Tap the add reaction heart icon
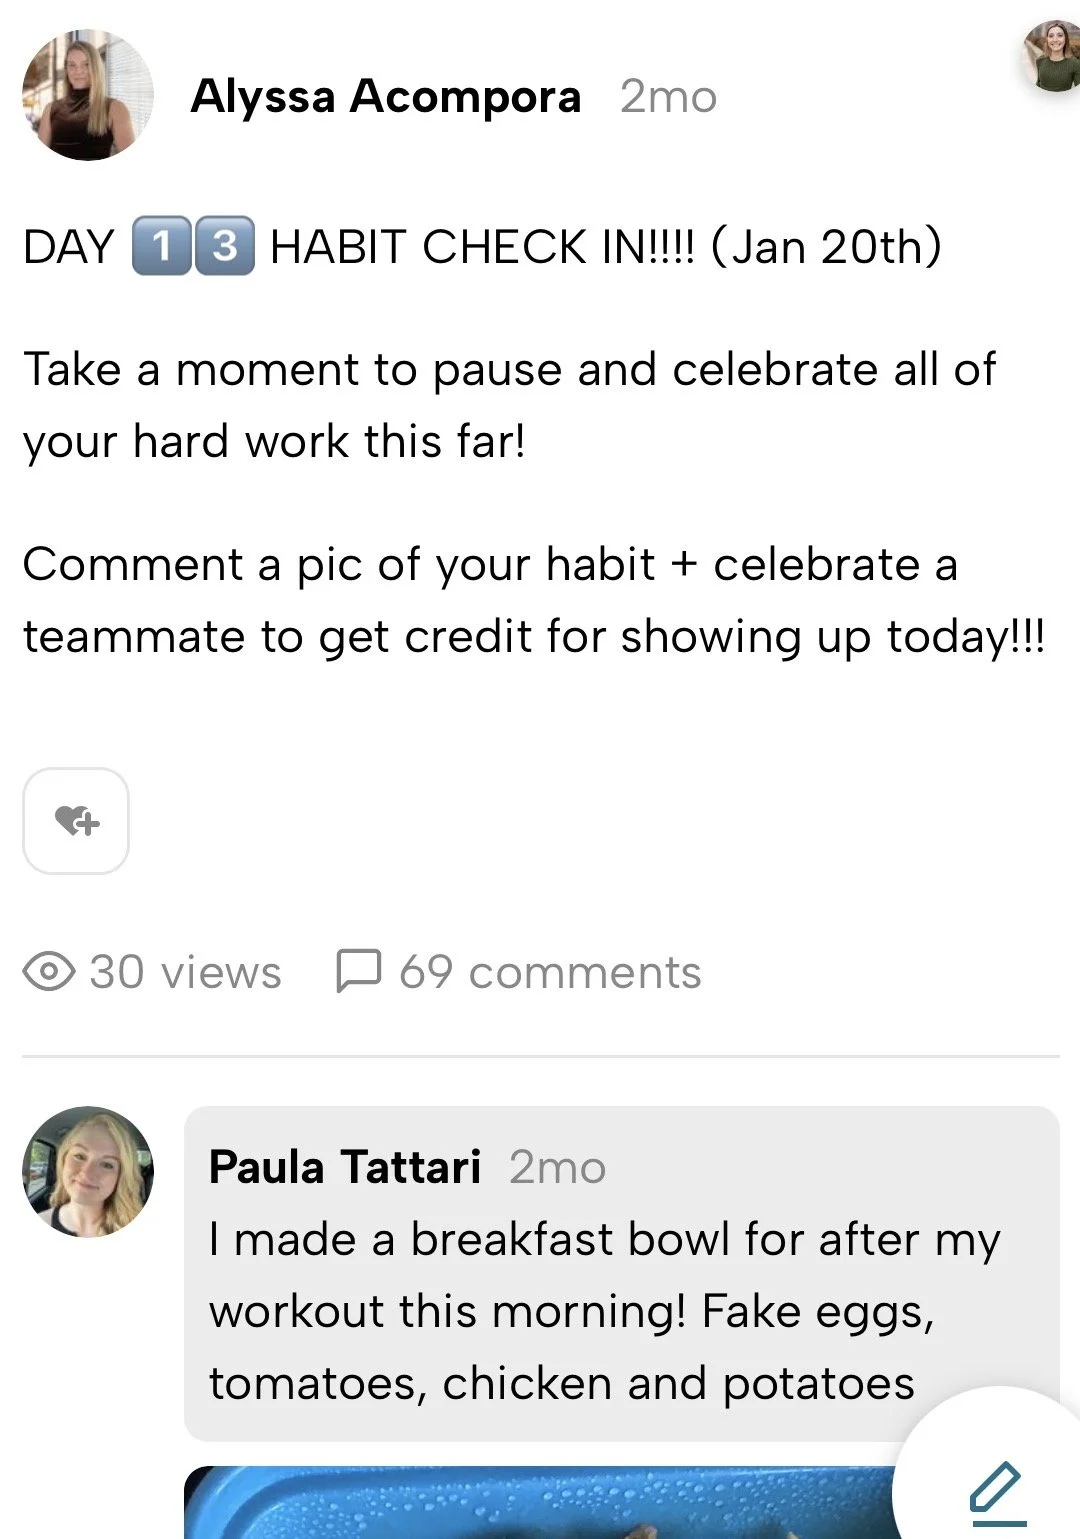The width and height of the screenshot is (1080, 1539). (x=76, y=821)
